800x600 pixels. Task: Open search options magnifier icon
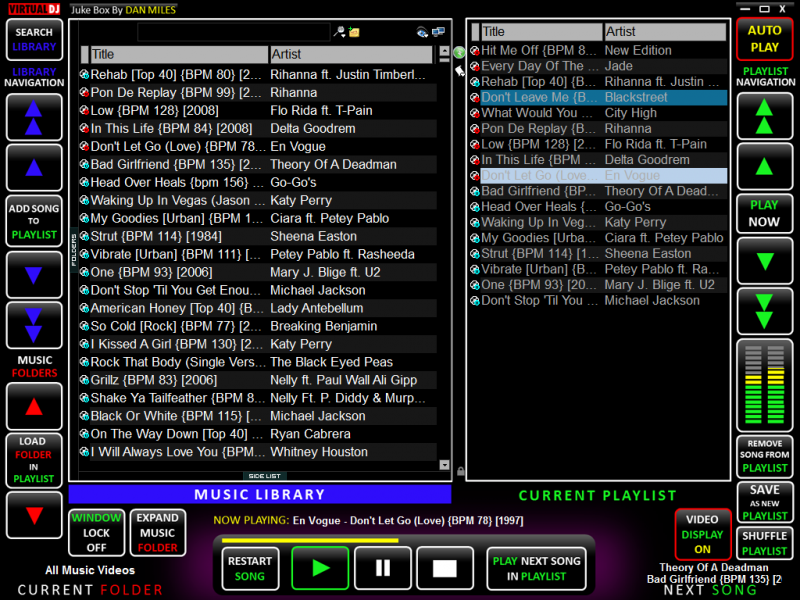click(339, 32)
